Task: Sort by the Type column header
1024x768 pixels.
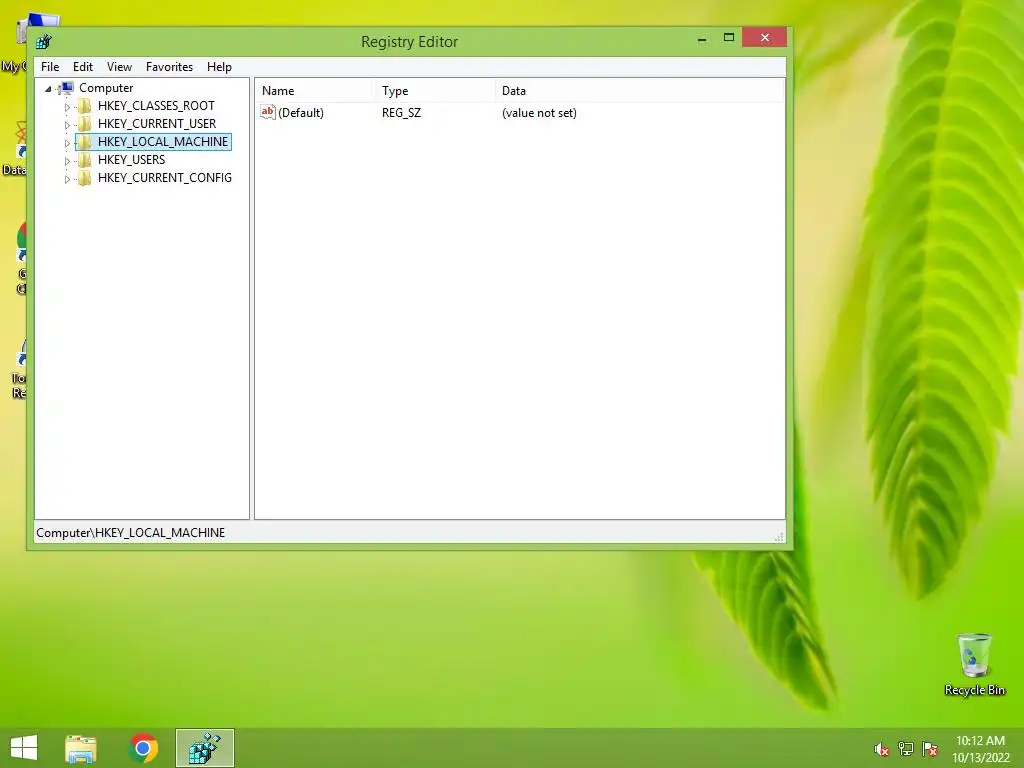Action: [434, 91]
